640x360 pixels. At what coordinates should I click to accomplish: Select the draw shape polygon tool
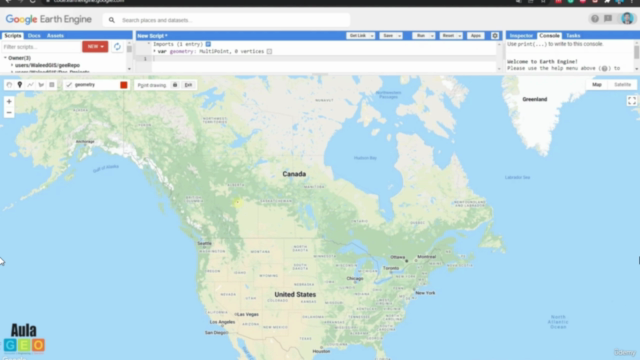tap(41, 85)
